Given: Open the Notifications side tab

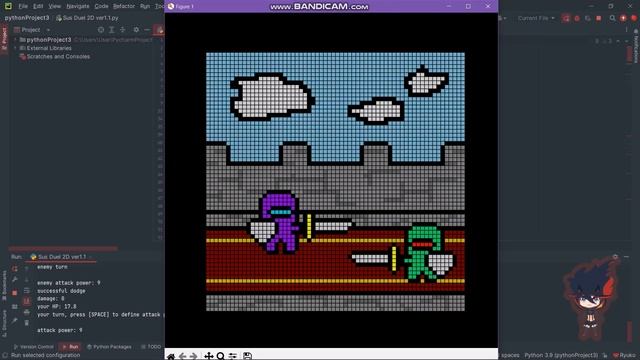Looking at the screenshot, I should click(636, 46).
